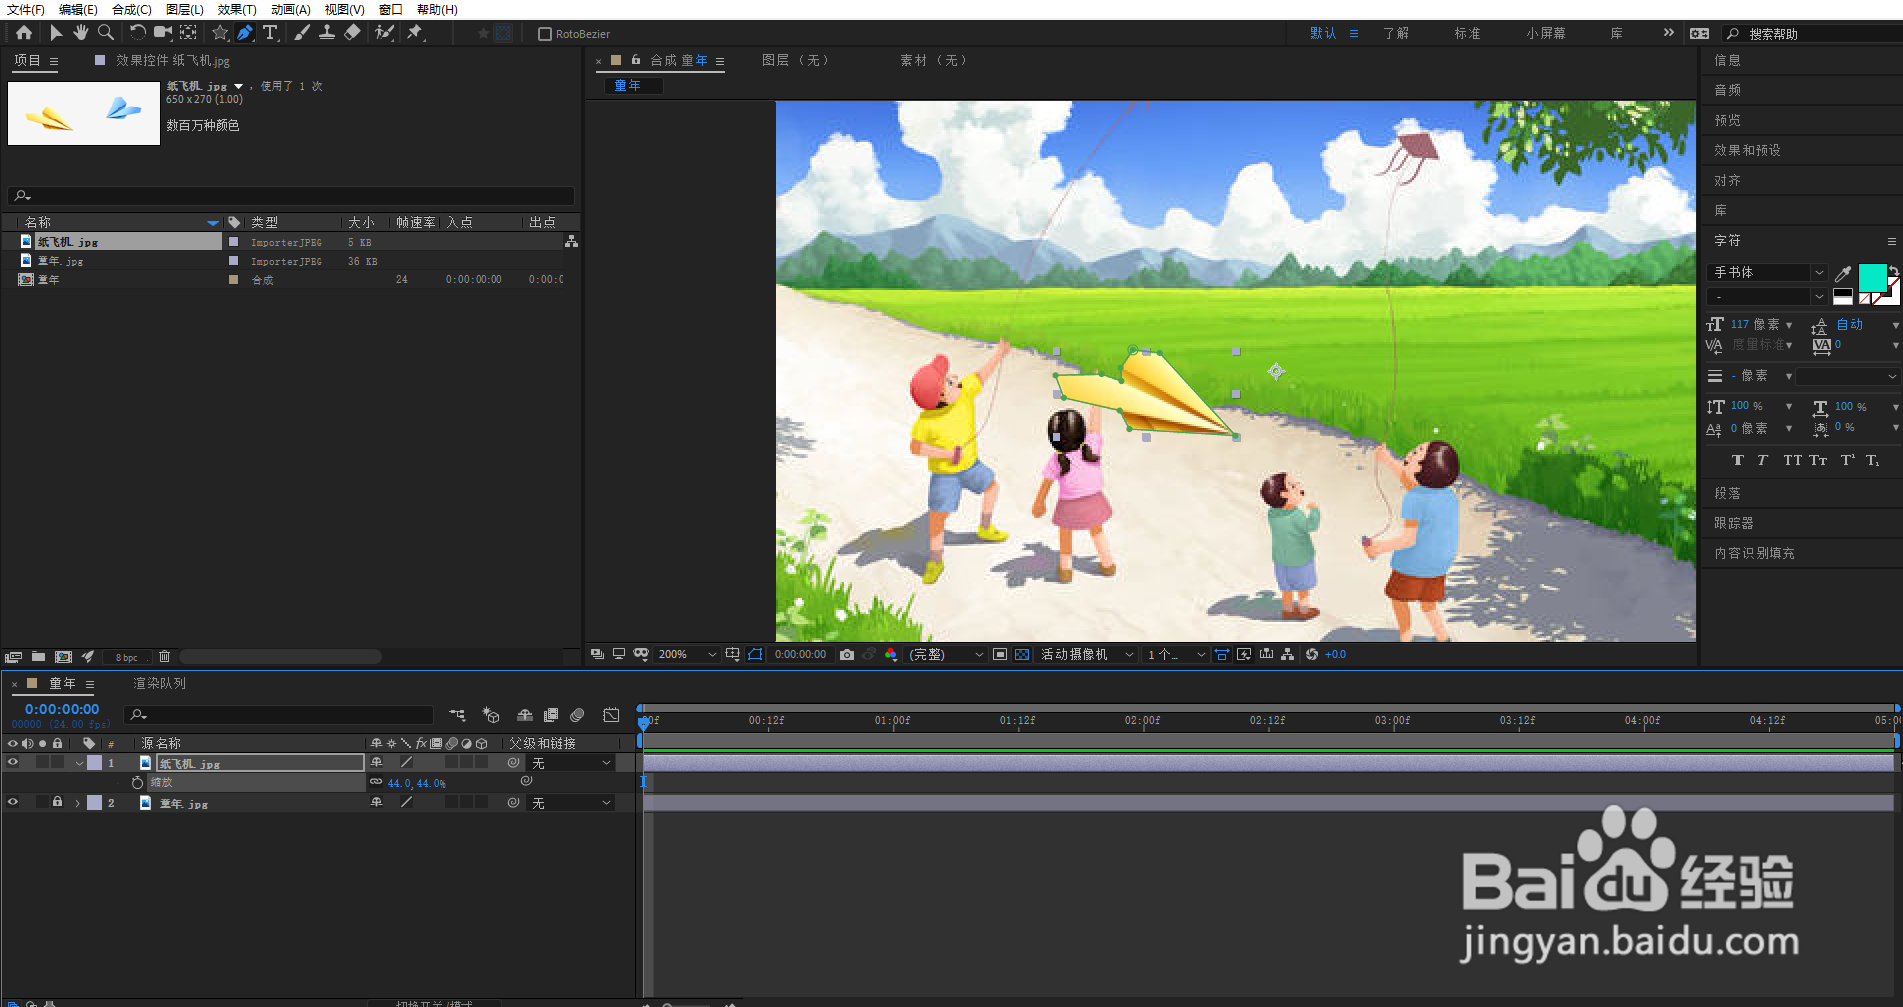
Task: Open the 跟踪器 panel
Action: point(1733,523)
